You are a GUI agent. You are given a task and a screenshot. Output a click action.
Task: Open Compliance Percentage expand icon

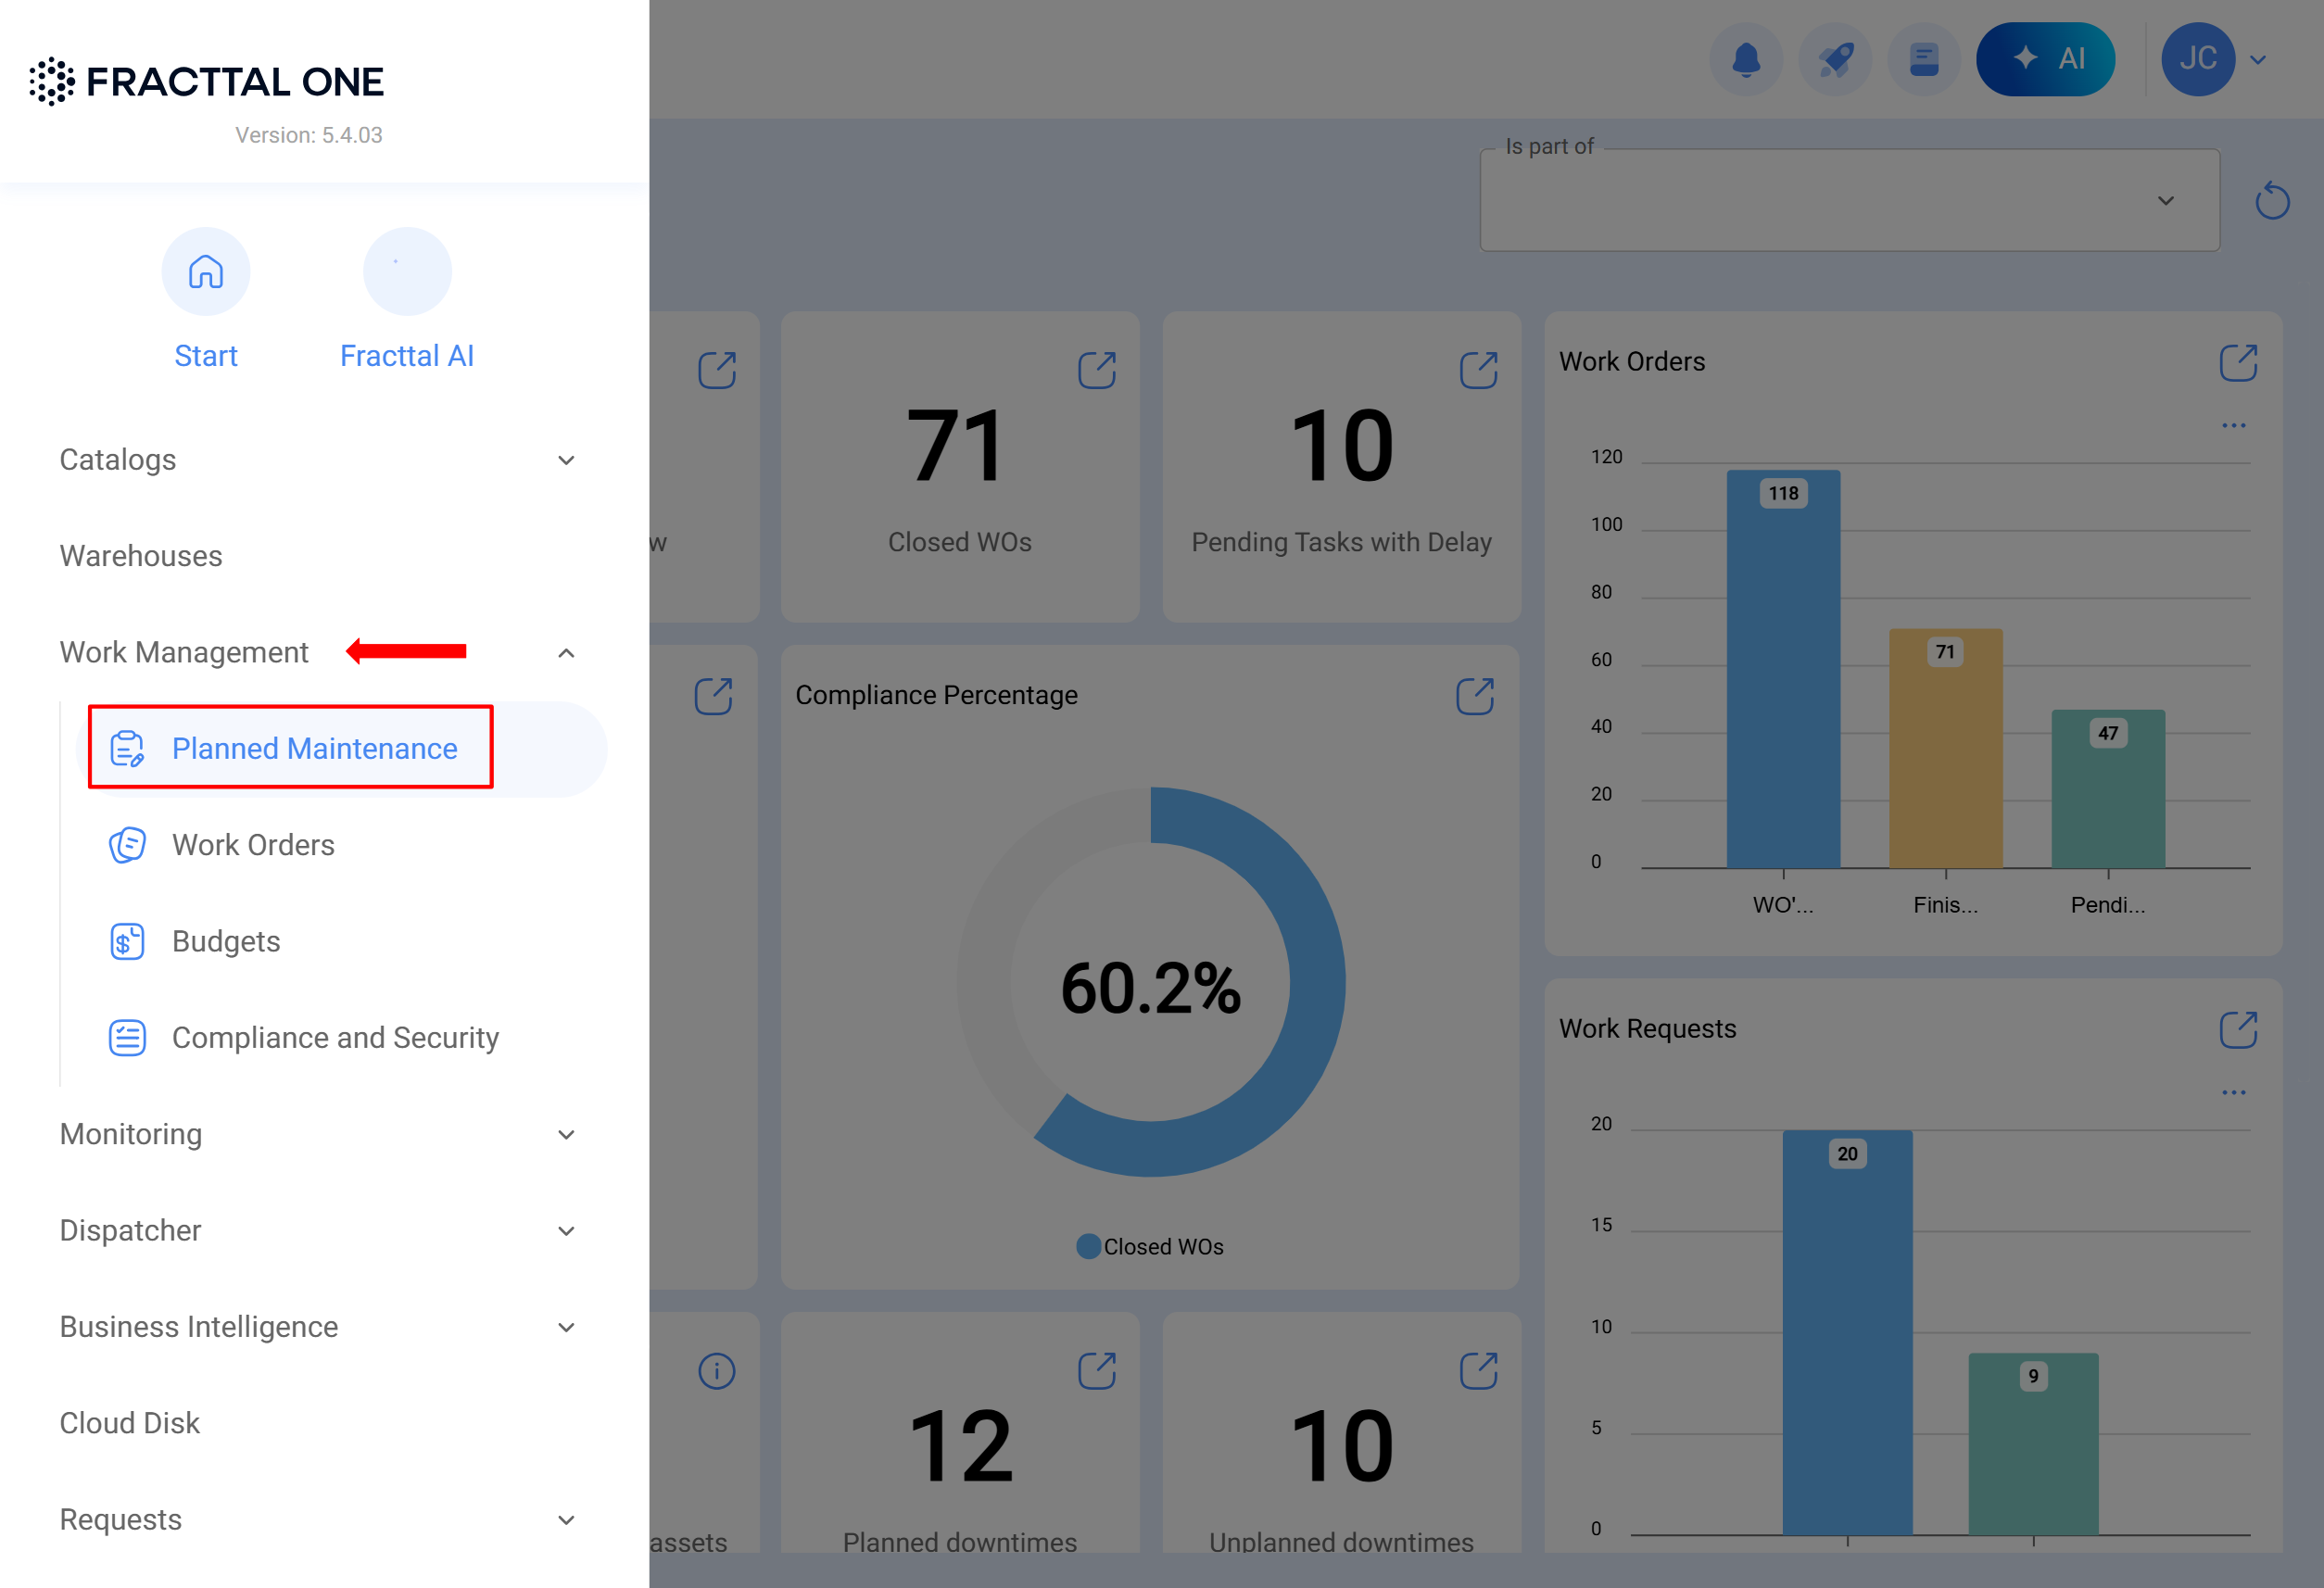(x=1475, y=696)
